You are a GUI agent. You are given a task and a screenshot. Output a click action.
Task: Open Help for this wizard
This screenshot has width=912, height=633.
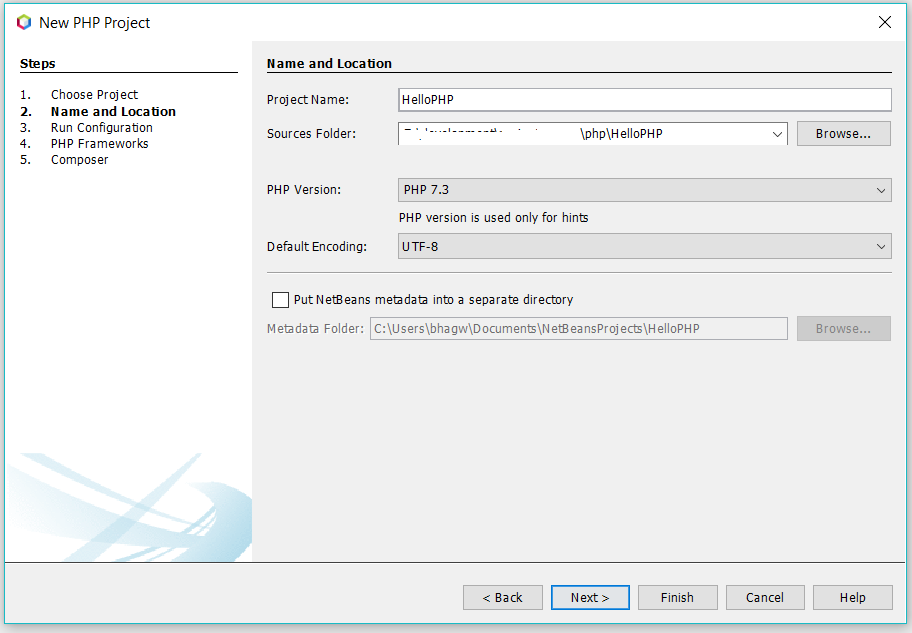(x=853, y=598)
